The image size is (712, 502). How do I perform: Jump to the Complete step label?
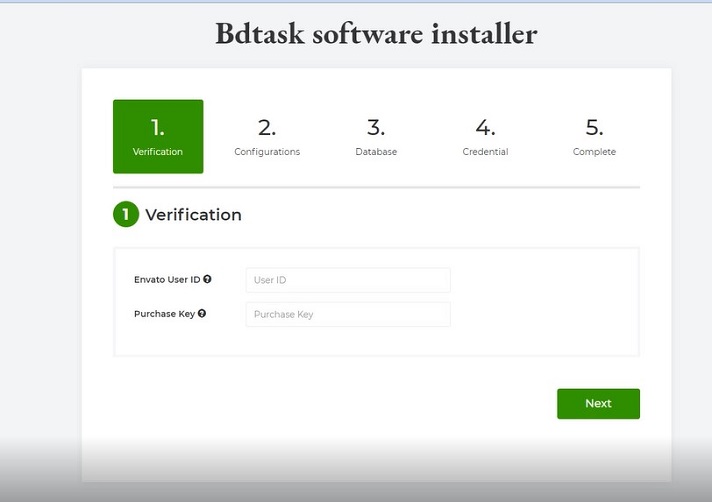(594, 152)
